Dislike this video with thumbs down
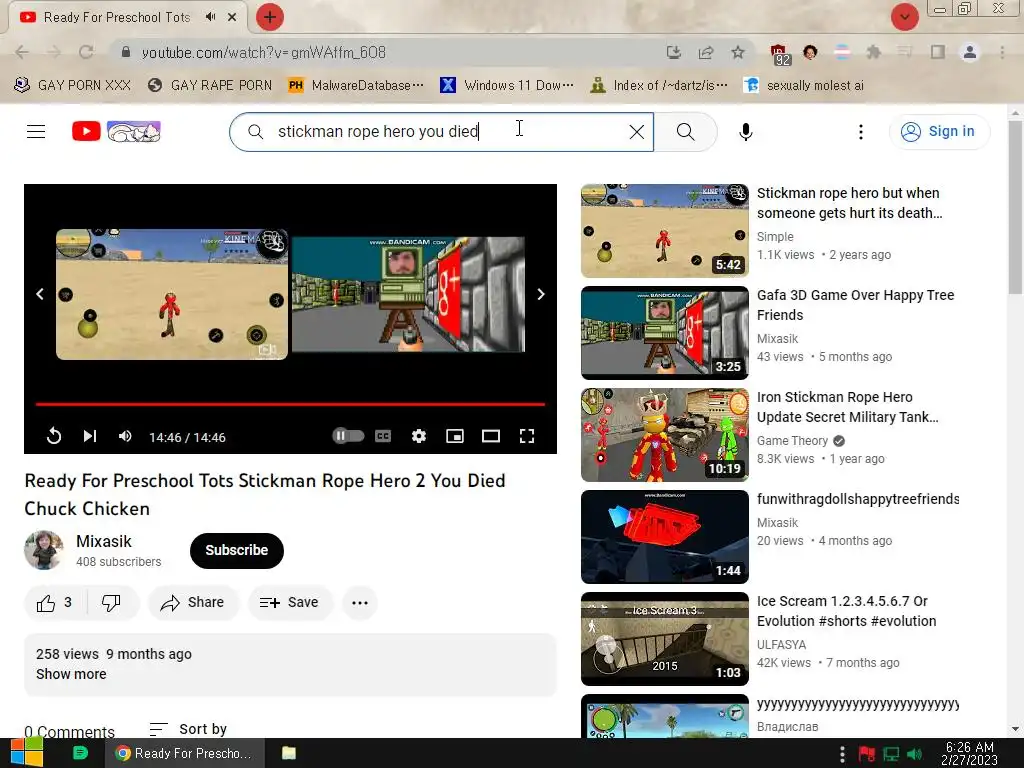 point(111,603)
